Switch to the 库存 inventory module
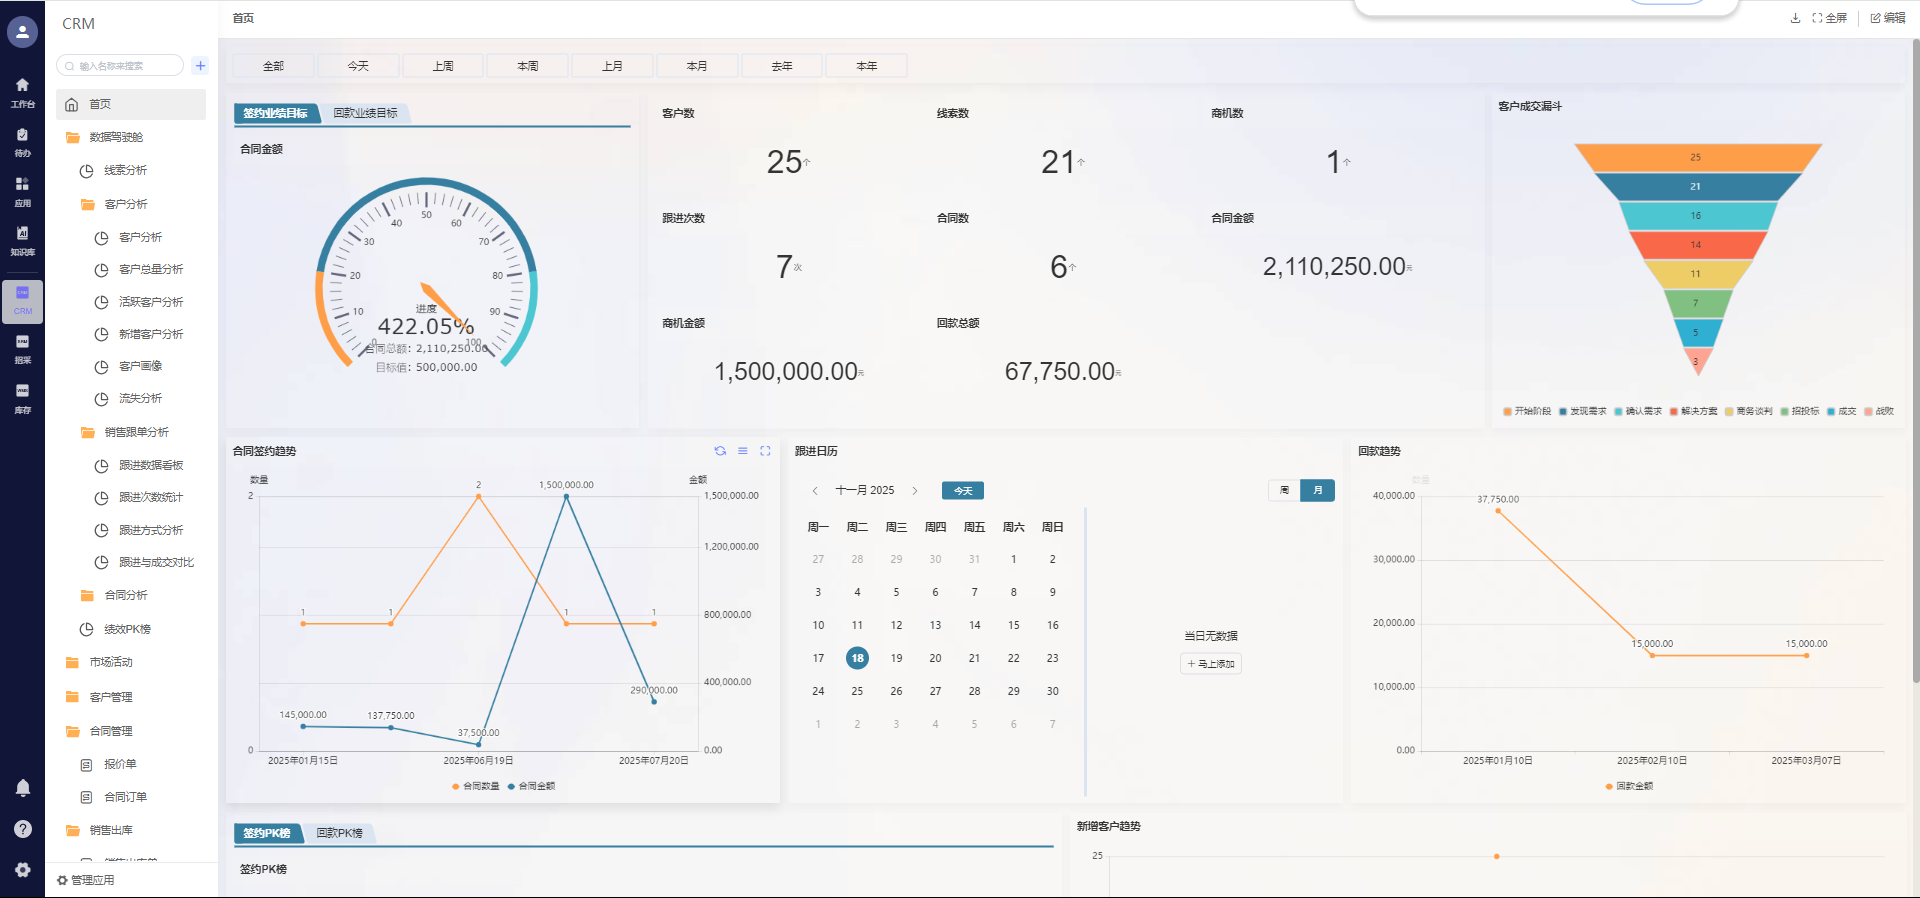Screen dimensions: 1920x898 click(22, 396)
